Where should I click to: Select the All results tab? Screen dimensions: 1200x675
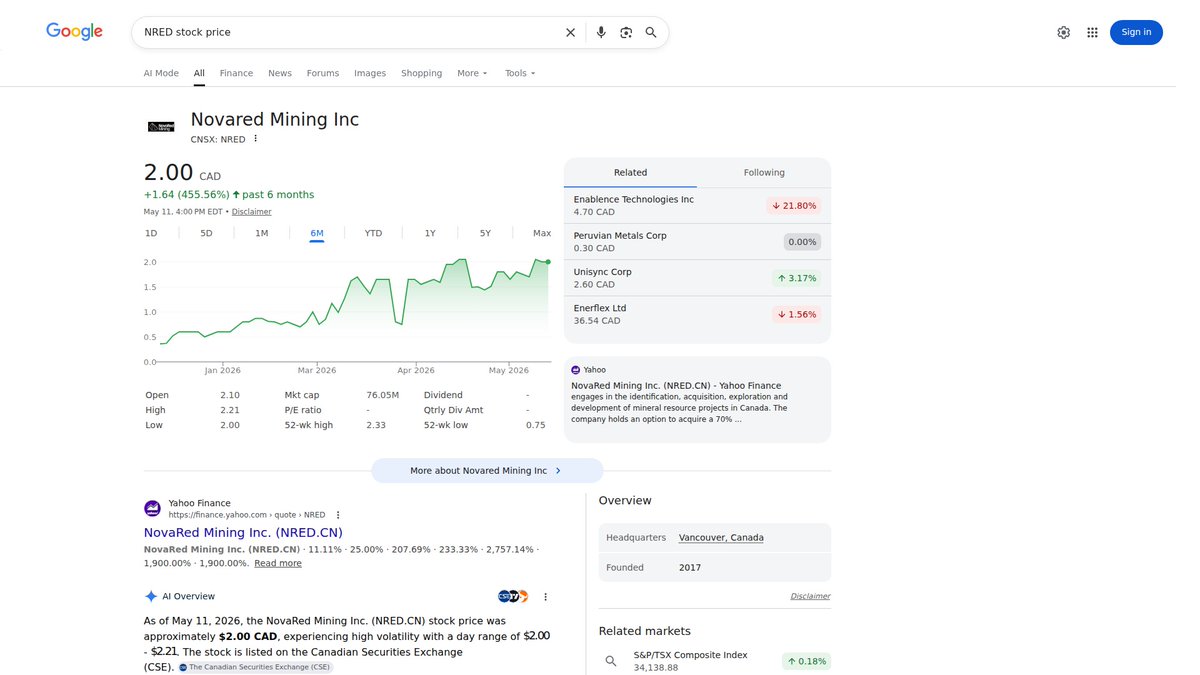pos(199,73)
